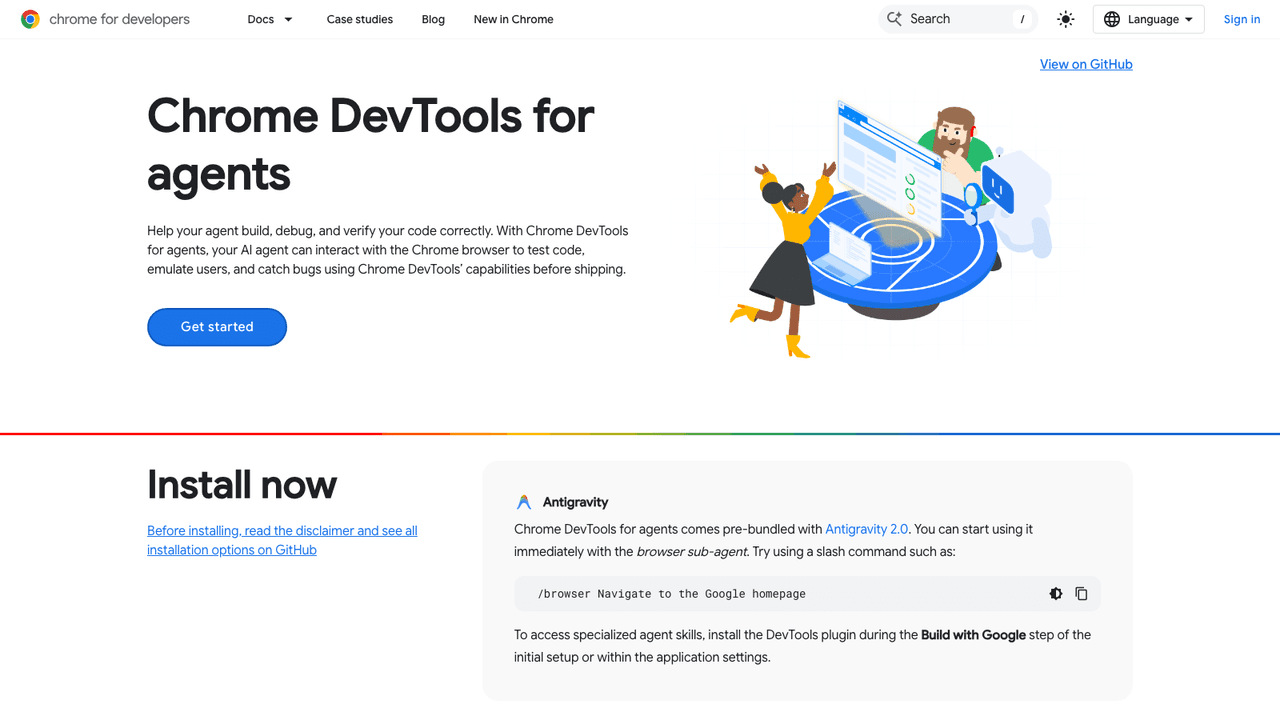Focus the Search input field
Image resolution: width=1280 pixels, height=720 pixels.
pyautogui.click(x=957, y=19)
